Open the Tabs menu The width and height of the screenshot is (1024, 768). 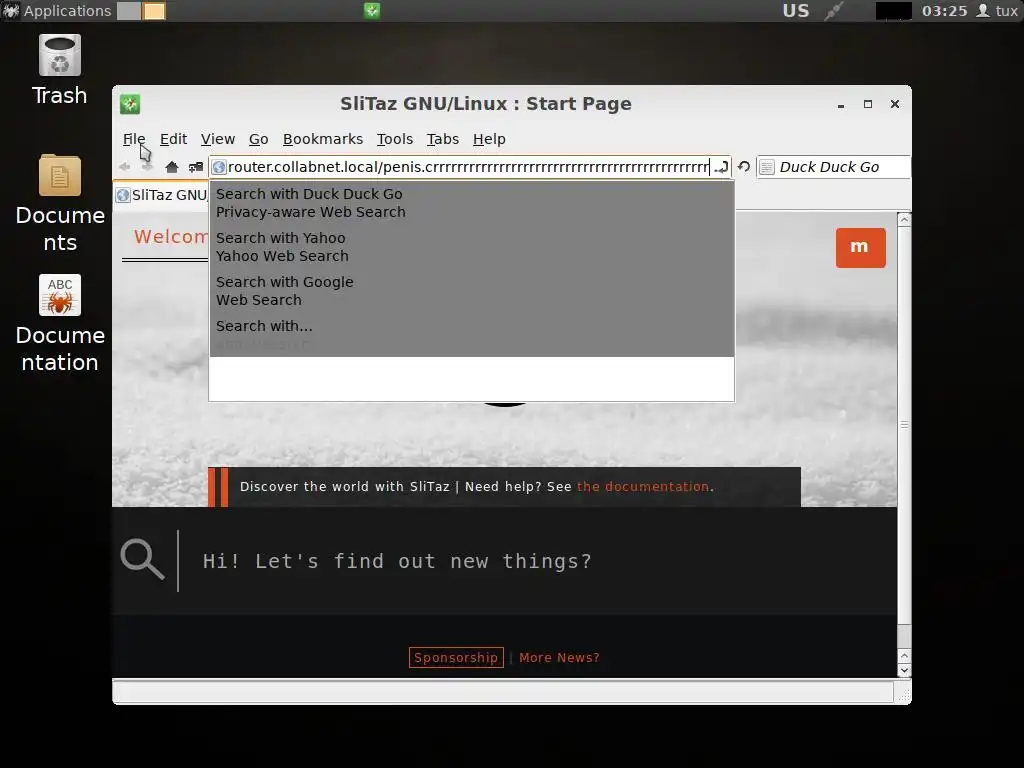pyautogui.click(x=443, y=139)
